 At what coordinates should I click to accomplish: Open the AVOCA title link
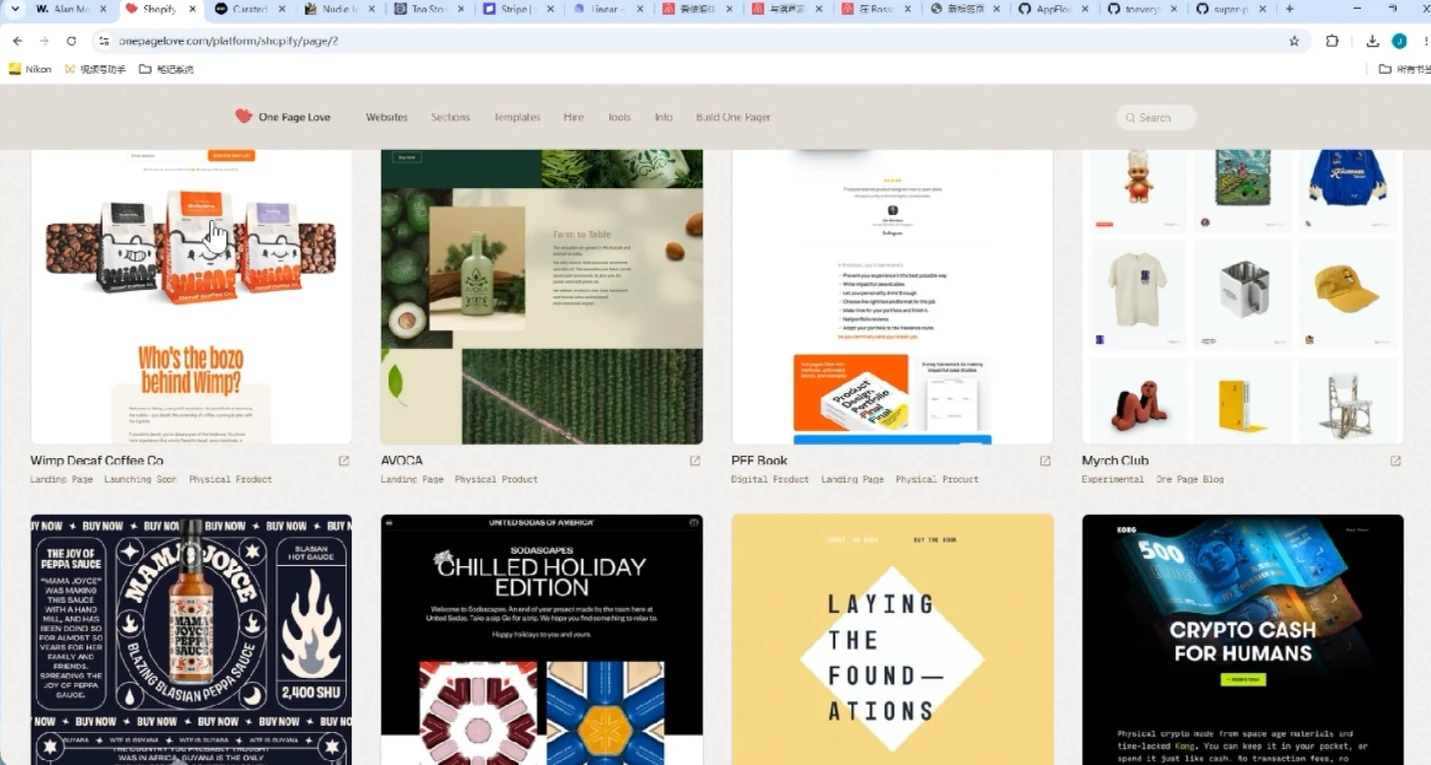point(402,461)
